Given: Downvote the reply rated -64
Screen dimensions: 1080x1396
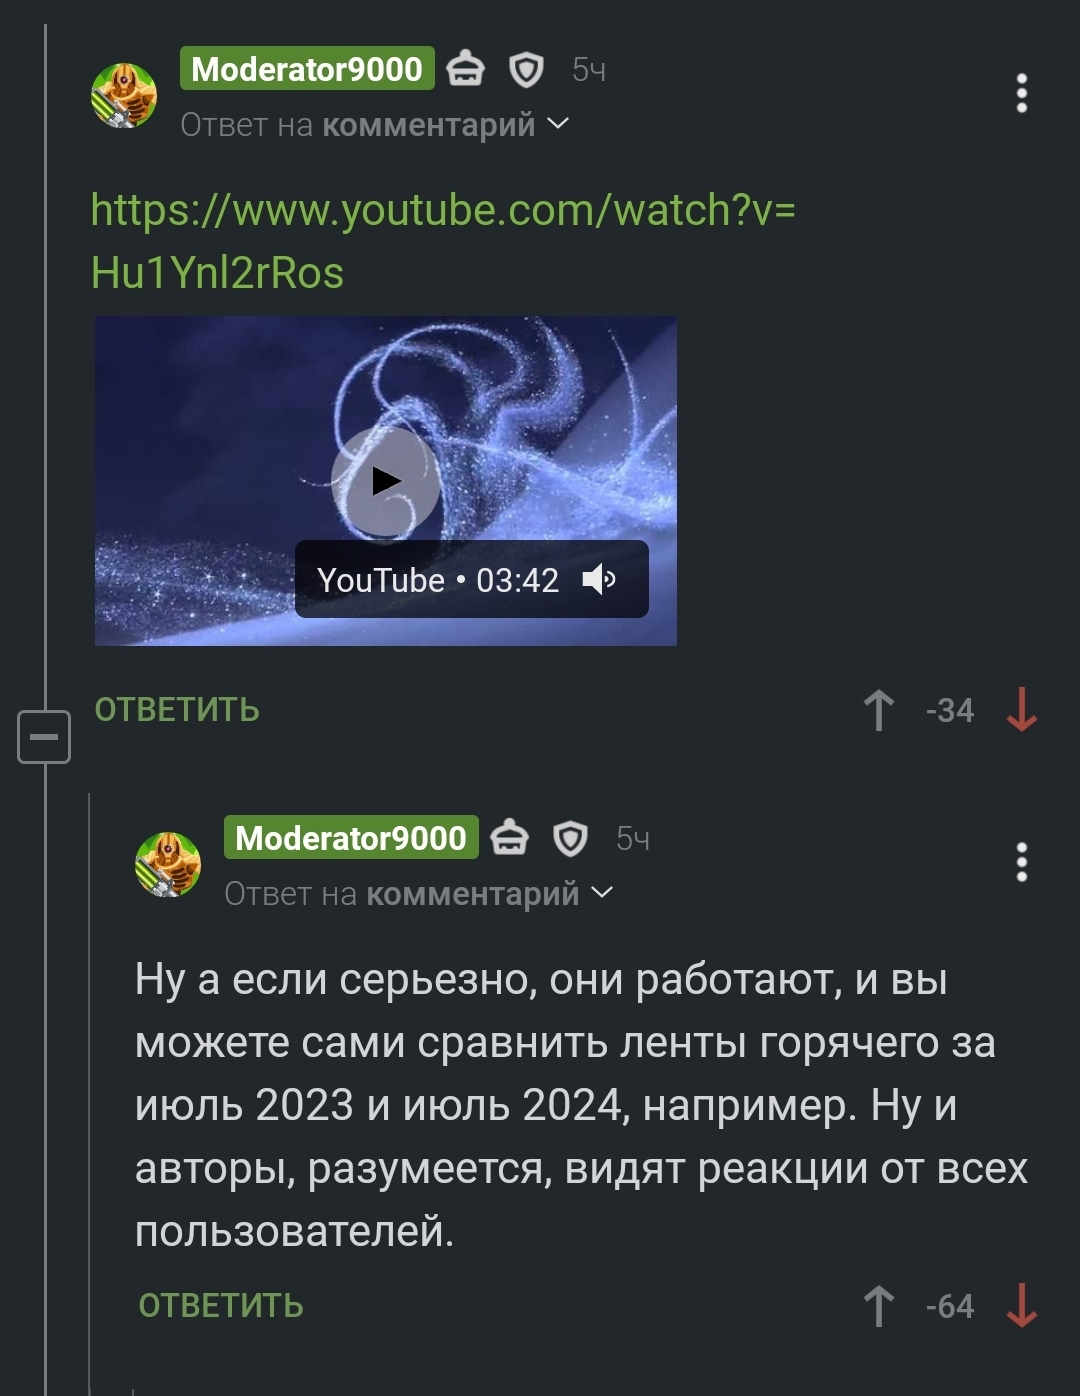Looking at the screenshot, I should pos(1021,1307).
